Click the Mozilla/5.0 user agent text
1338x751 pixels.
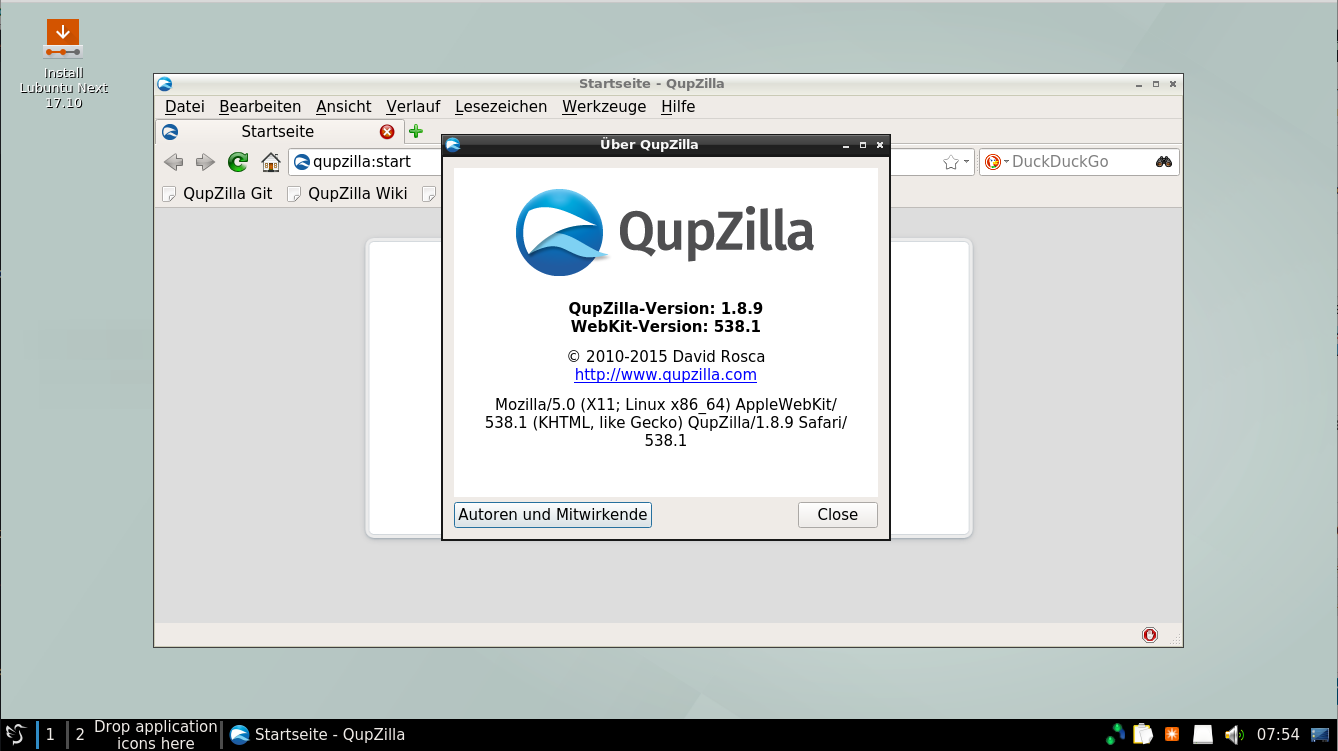[665, 422]
